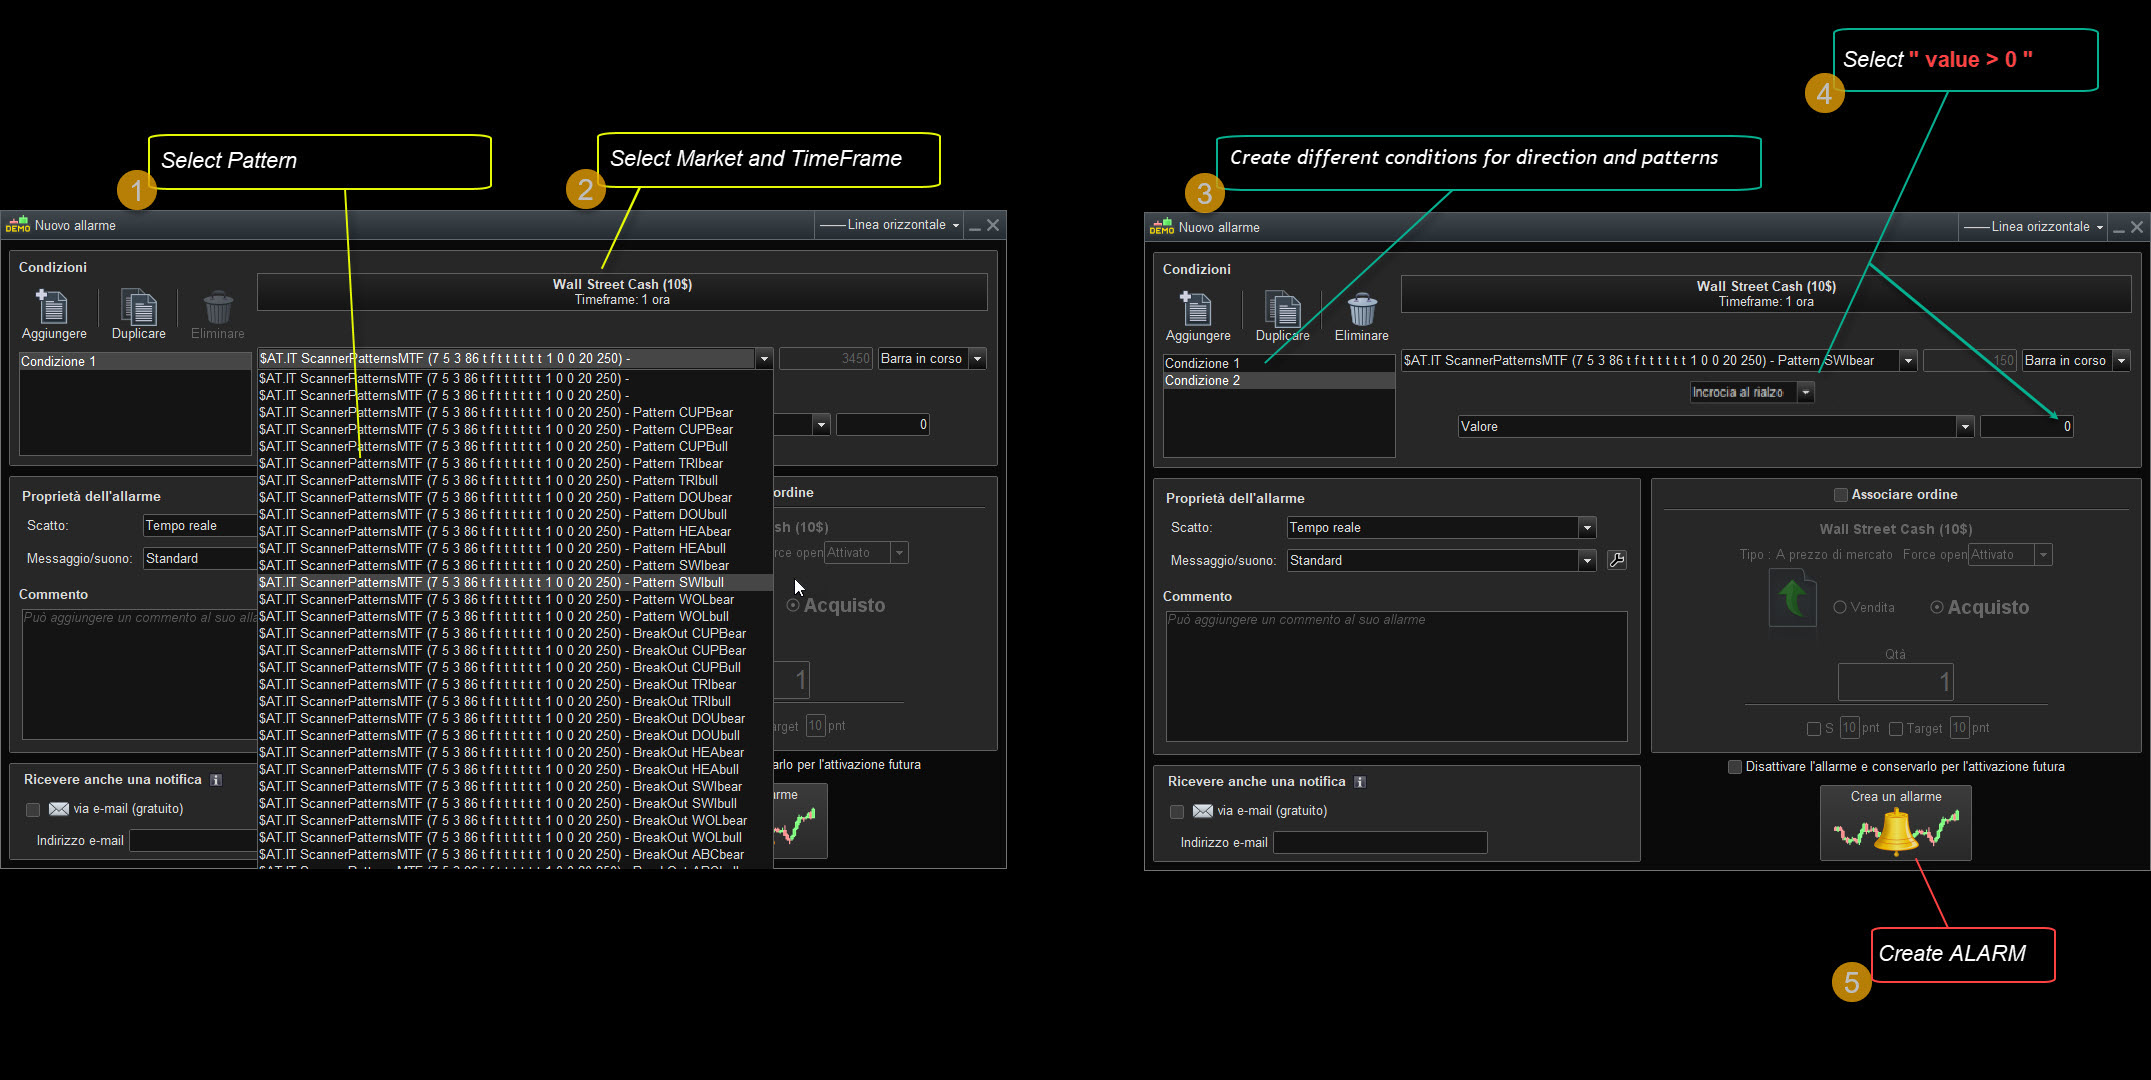Image resolution: width=2151 pixels, height=1080 pixels.
Task: Select Condizione 2 in right window list
Action: (1279, 381)
